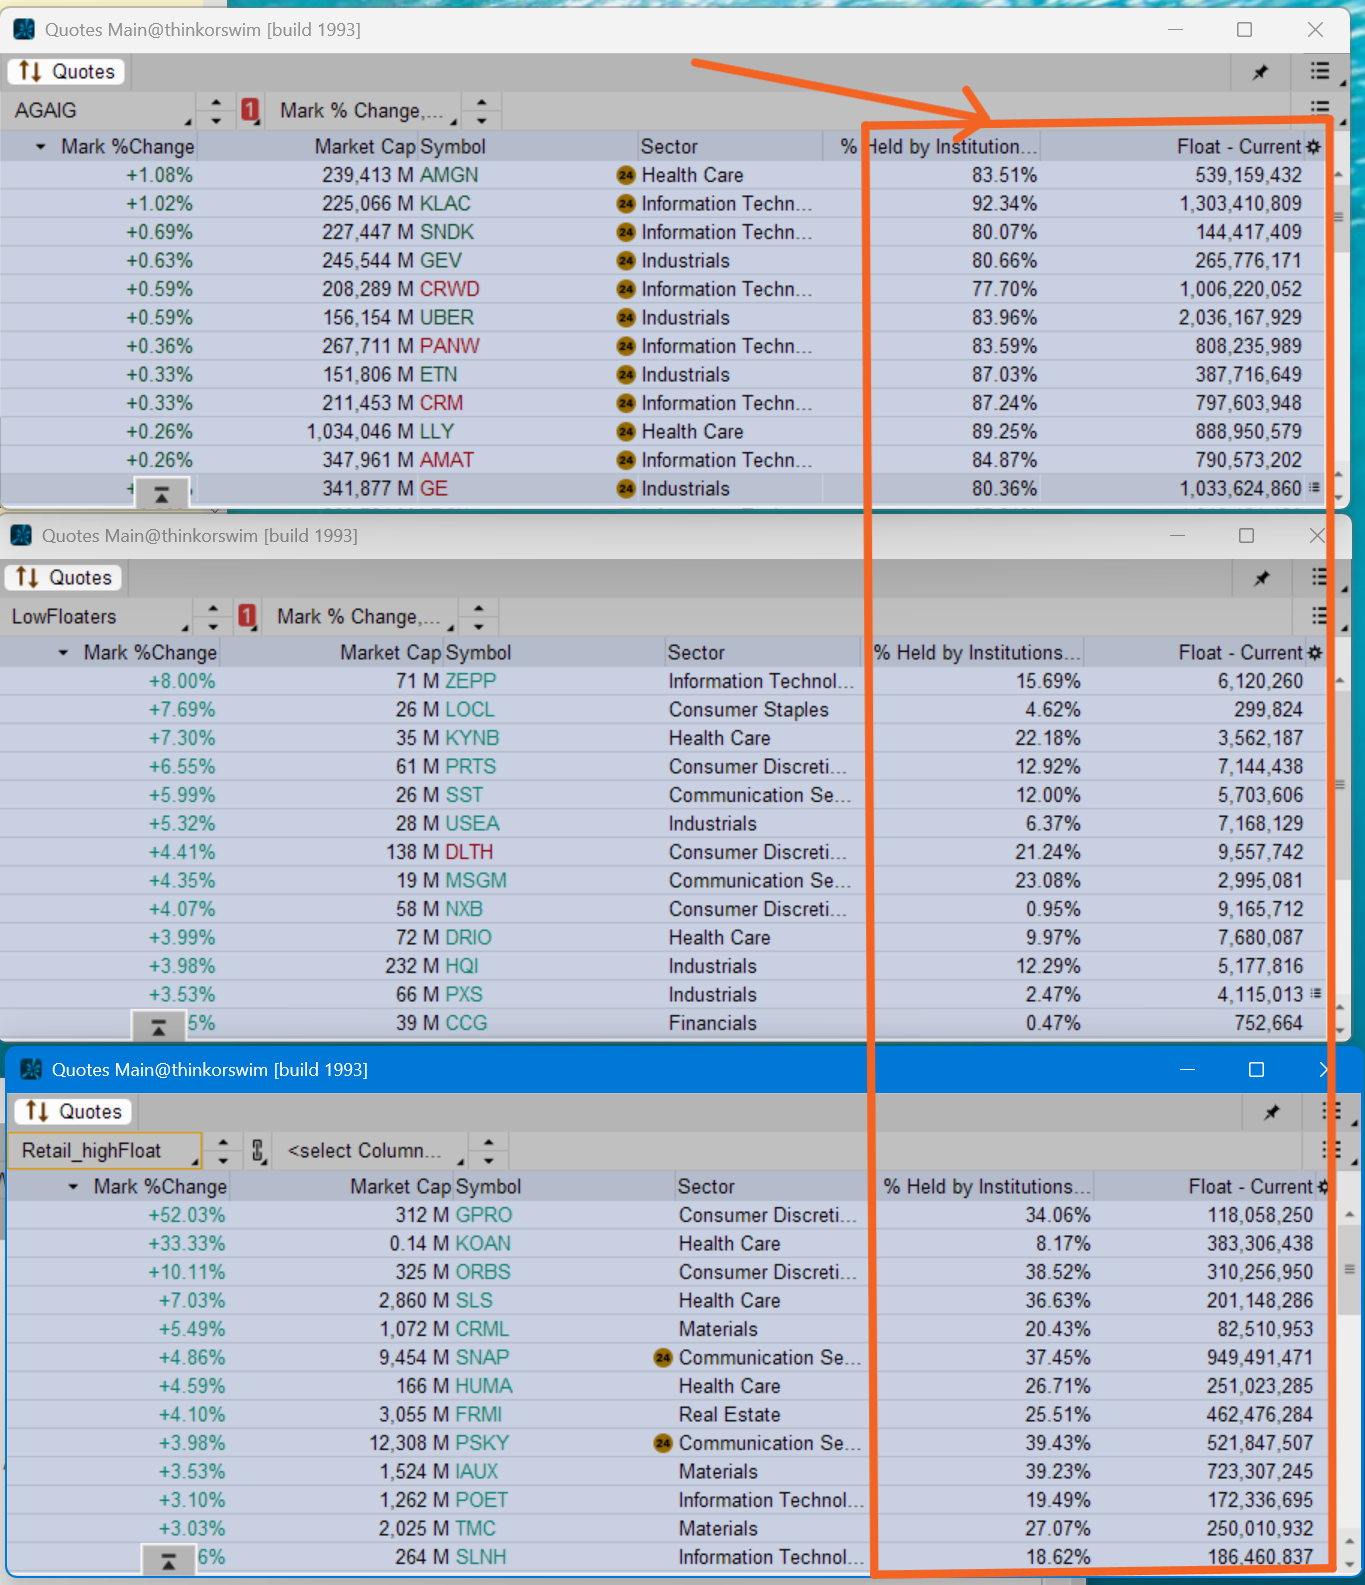1365x1585 pixels.
Task: Click the scroll-down arrow in LowFloaters list scrollbar
Action: click(1340, 1029)
